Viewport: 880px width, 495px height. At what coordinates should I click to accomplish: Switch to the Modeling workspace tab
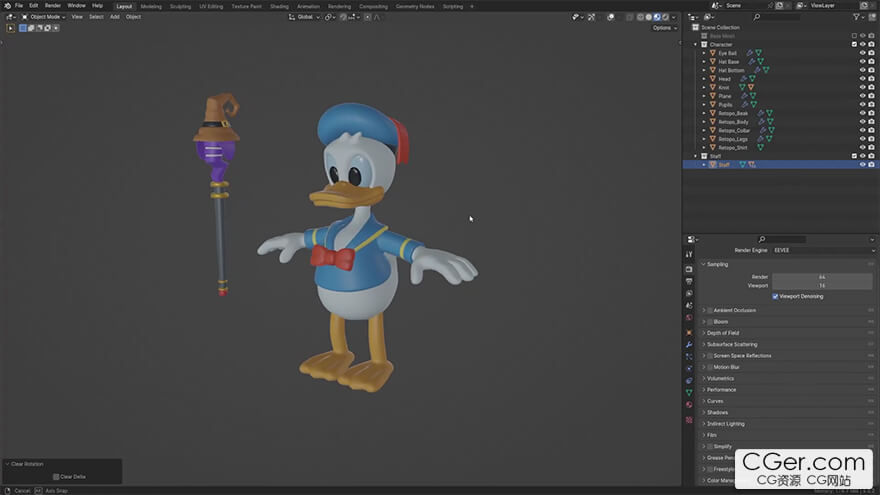(x=151, y=6)
